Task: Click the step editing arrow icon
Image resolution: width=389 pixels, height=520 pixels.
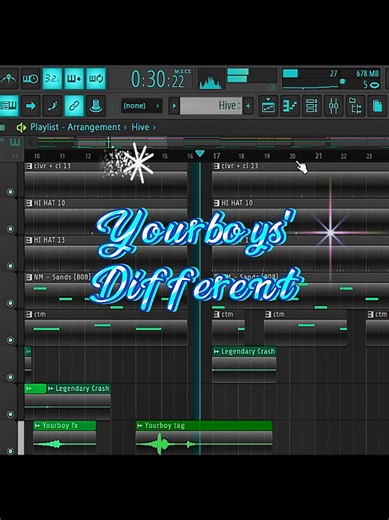Action: (x=31, y=106)
